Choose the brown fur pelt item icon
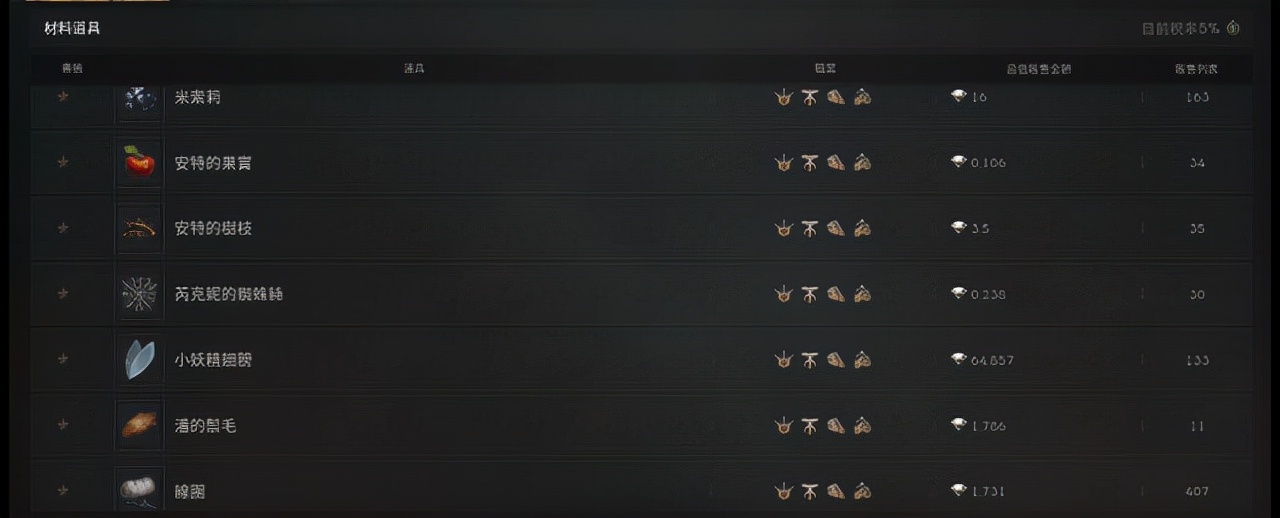 click(x=139, y=426)
